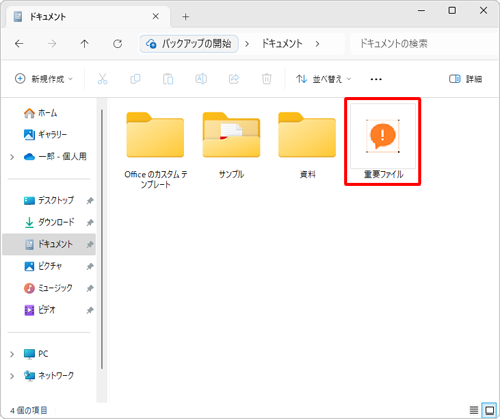Click the Paste clipboard icon

tap(168, 79)
